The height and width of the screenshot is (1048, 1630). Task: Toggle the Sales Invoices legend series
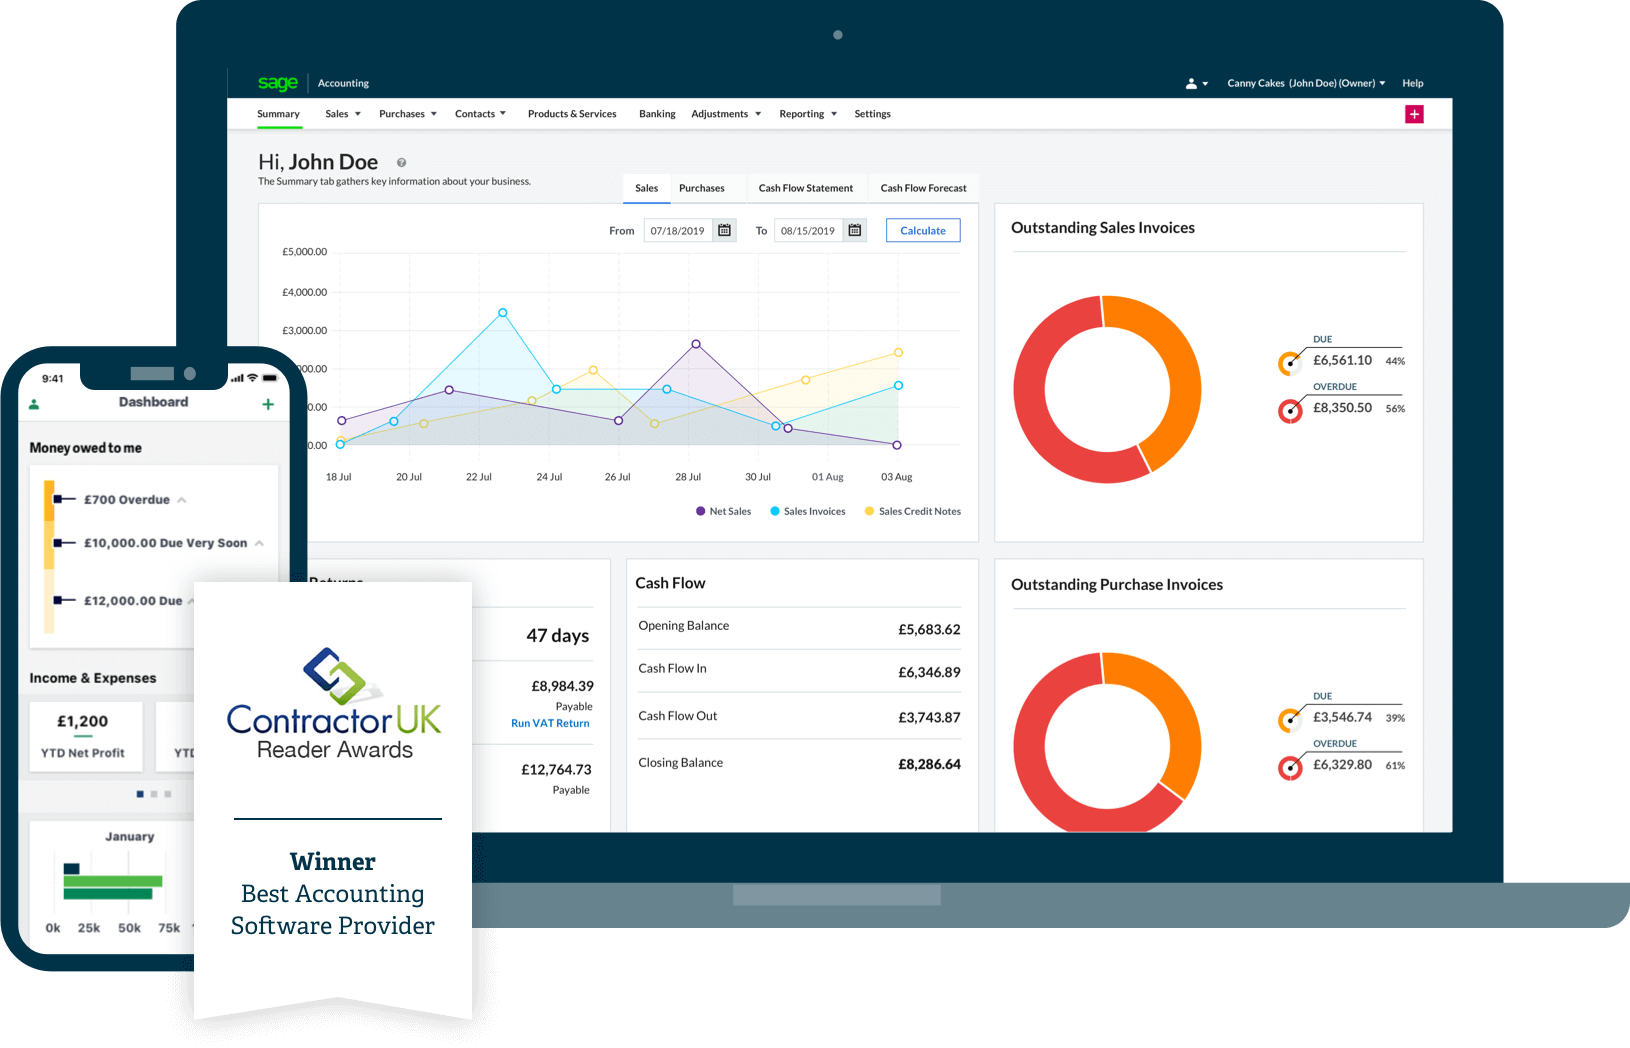point(807,511)
